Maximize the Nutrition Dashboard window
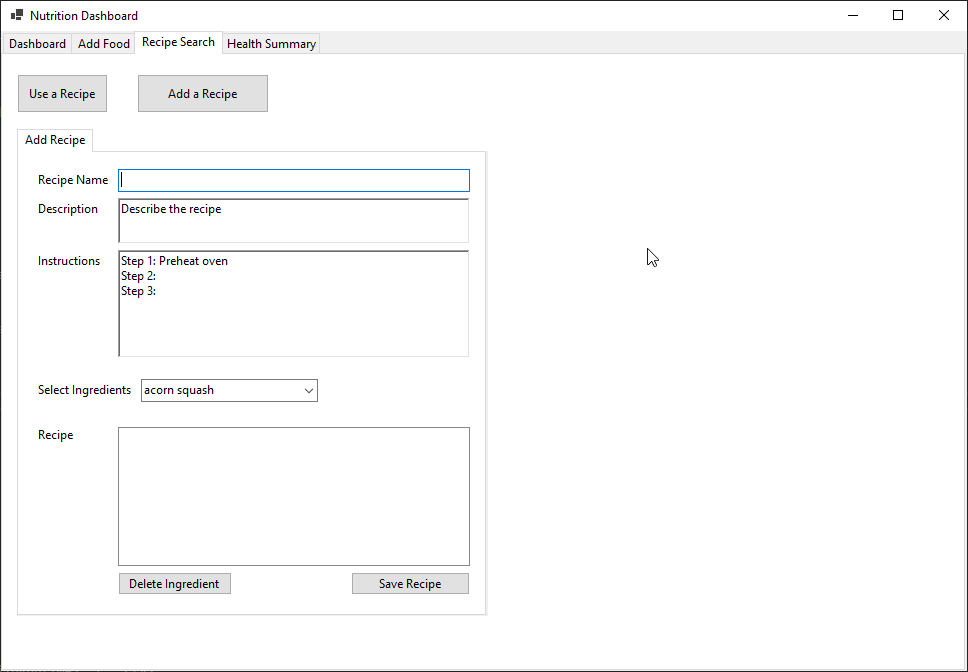968x672 pixels. coord(898,16)
